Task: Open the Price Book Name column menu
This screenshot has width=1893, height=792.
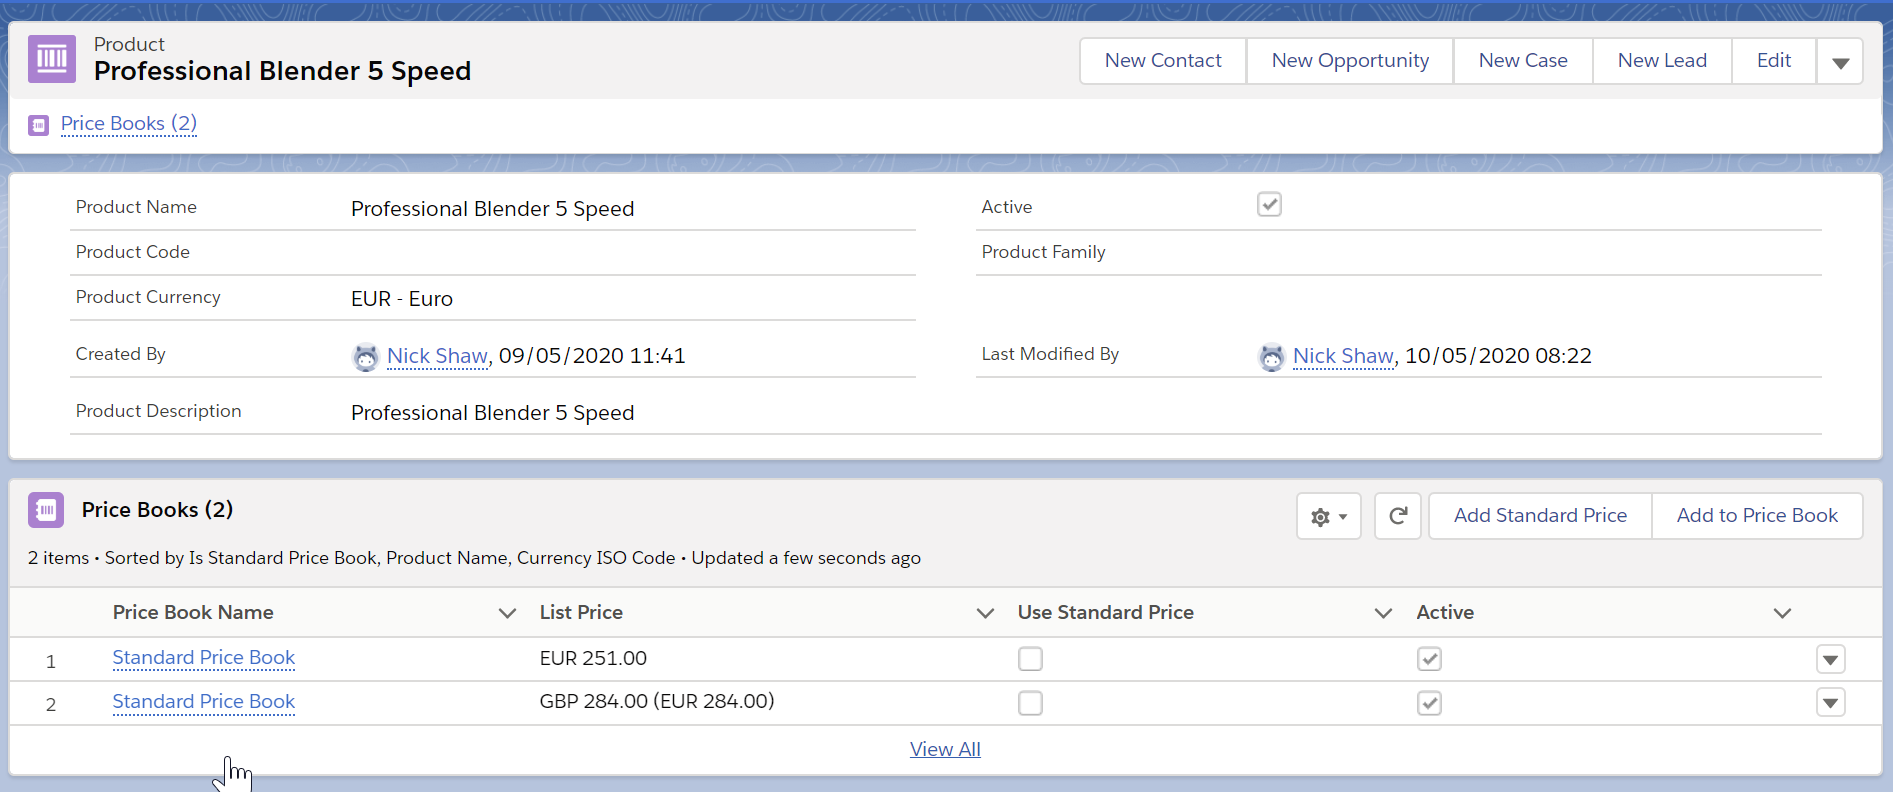Action: click(507, 613)
